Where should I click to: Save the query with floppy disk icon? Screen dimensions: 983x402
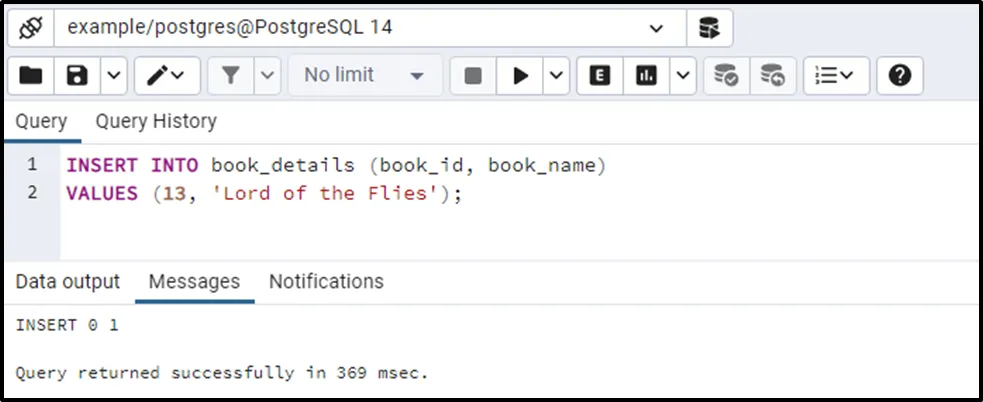click(x=77, y=76)
